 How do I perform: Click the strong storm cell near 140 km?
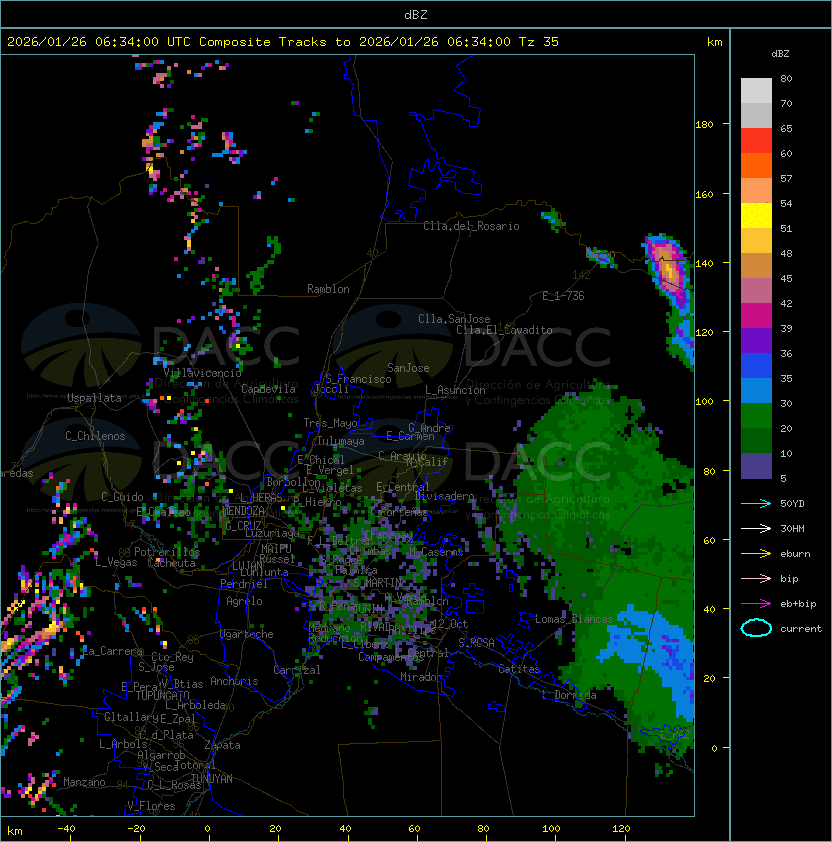click(x=669, y=268)
